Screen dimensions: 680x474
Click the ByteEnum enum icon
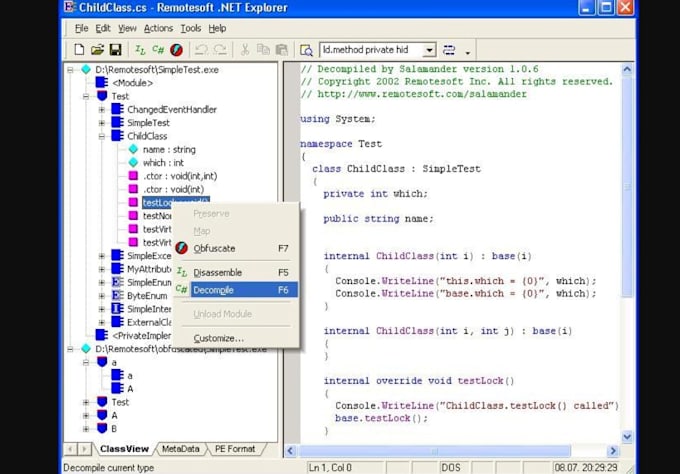118,296
